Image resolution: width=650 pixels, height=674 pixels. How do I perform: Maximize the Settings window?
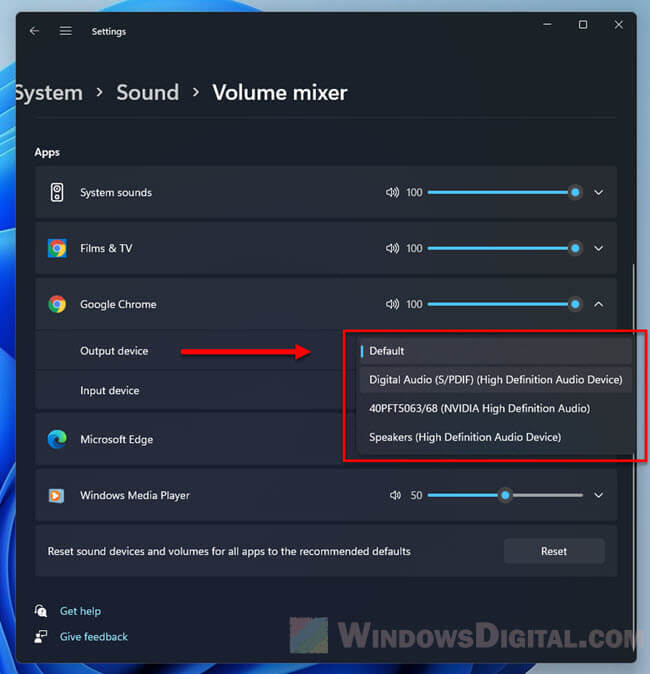[583, 25]
